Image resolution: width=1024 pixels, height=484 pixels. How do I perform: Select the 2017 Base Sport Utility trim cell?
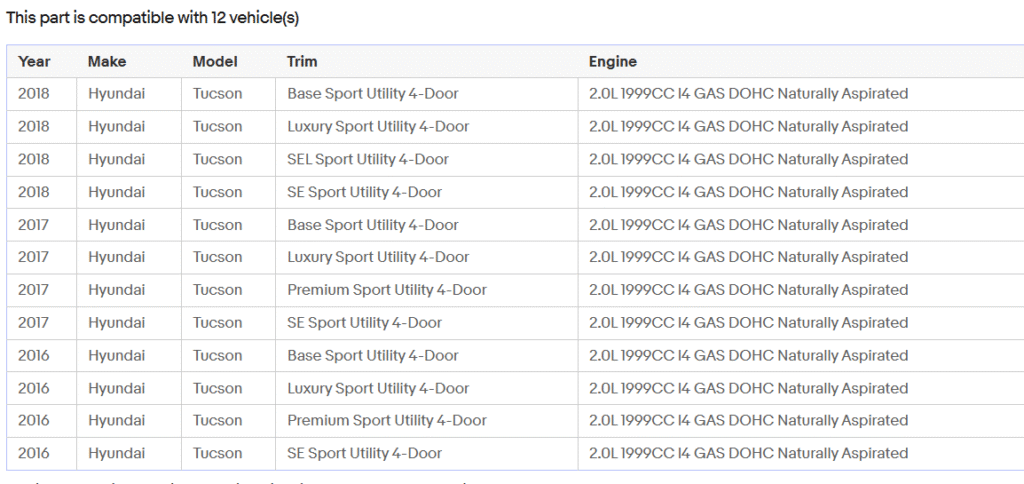373,225
